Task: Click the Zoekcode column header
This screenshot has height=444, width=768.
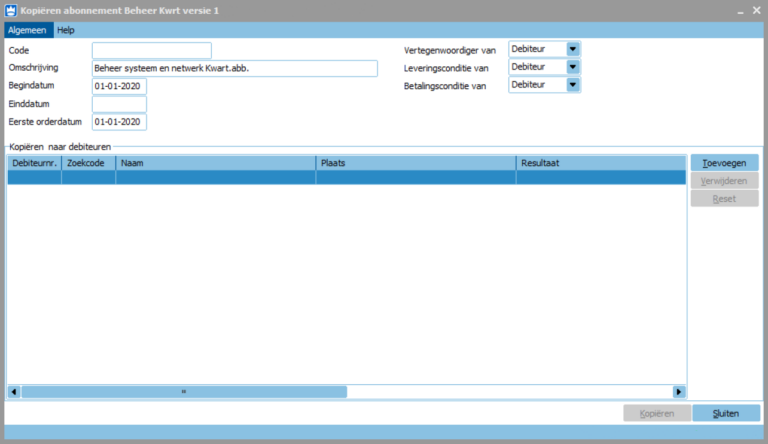Action: [x=88, y=162]
